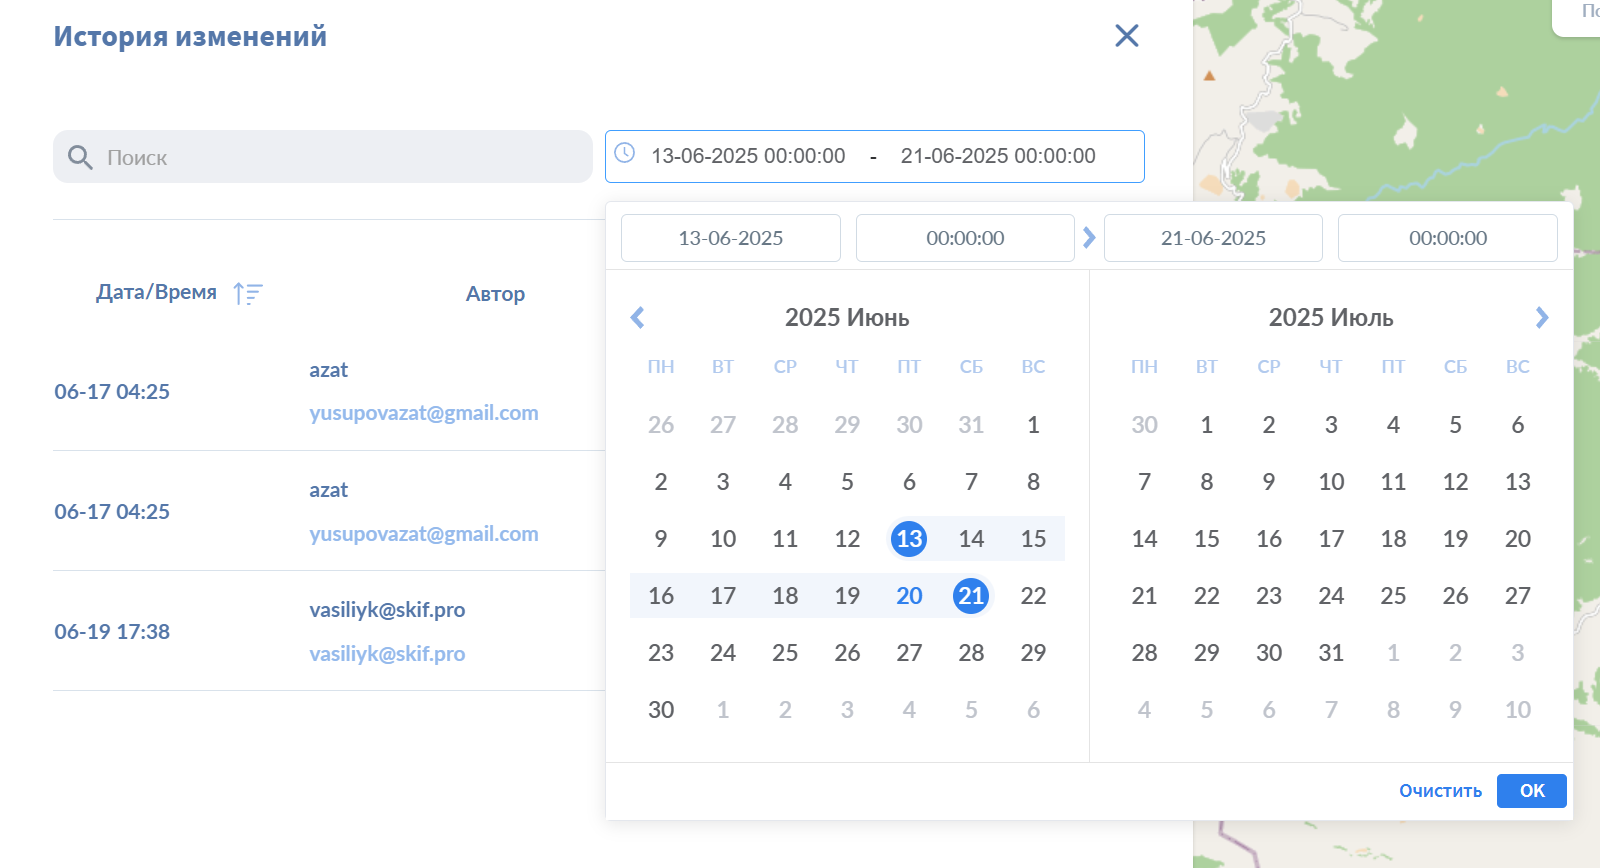Click the clock icon in date range field
This screenshot has width=1600, height=868.
pos(625,153)
